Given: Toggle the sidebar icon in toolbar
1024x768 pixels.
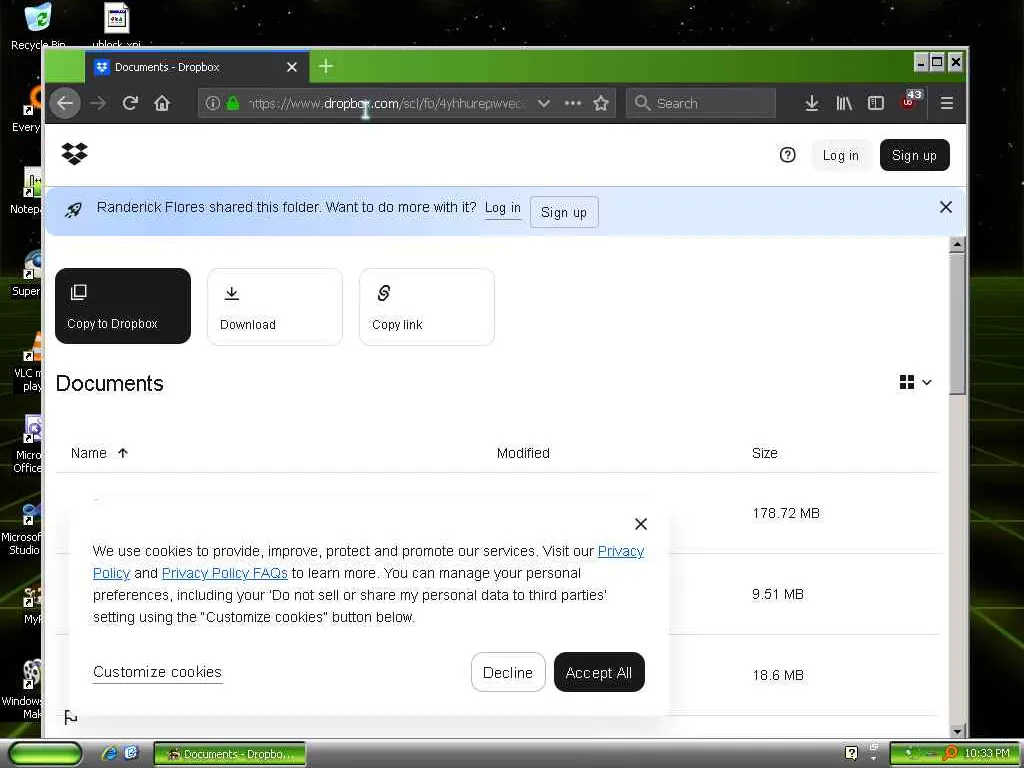Looking at the screenshot, I should 876,103.
